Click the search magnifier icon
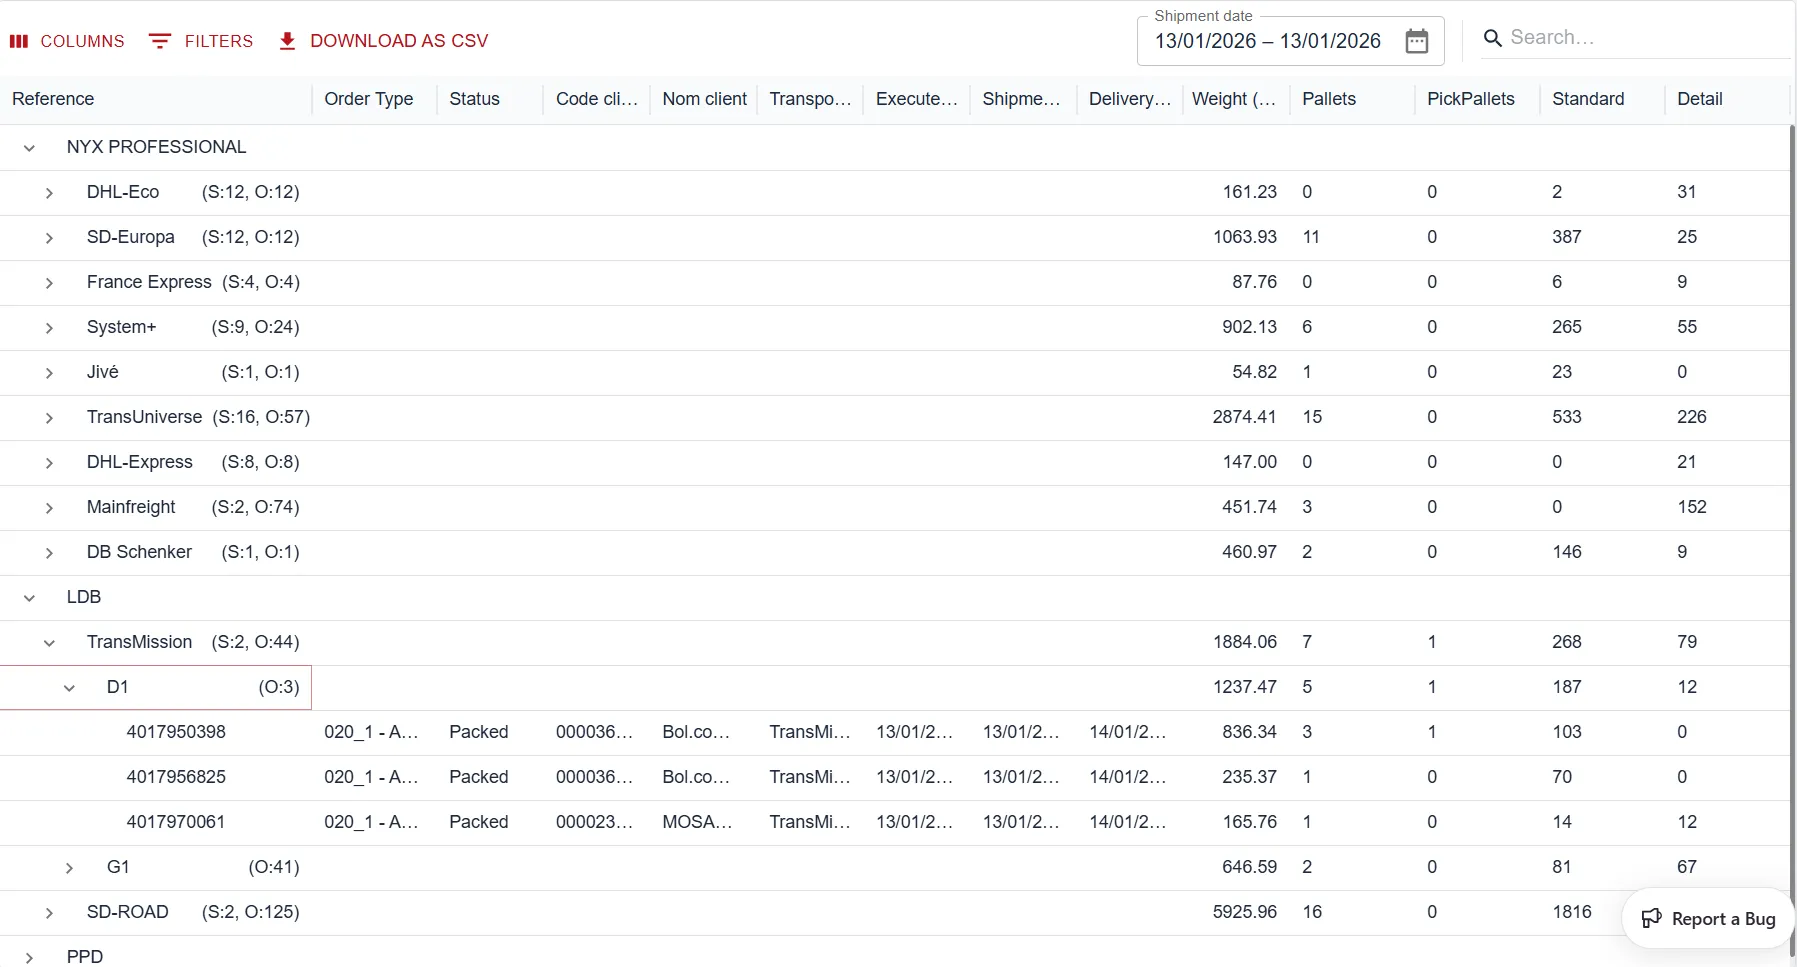Image resolution: width=1797 pixels, height=967 pixels. [x=1492, y=38]
